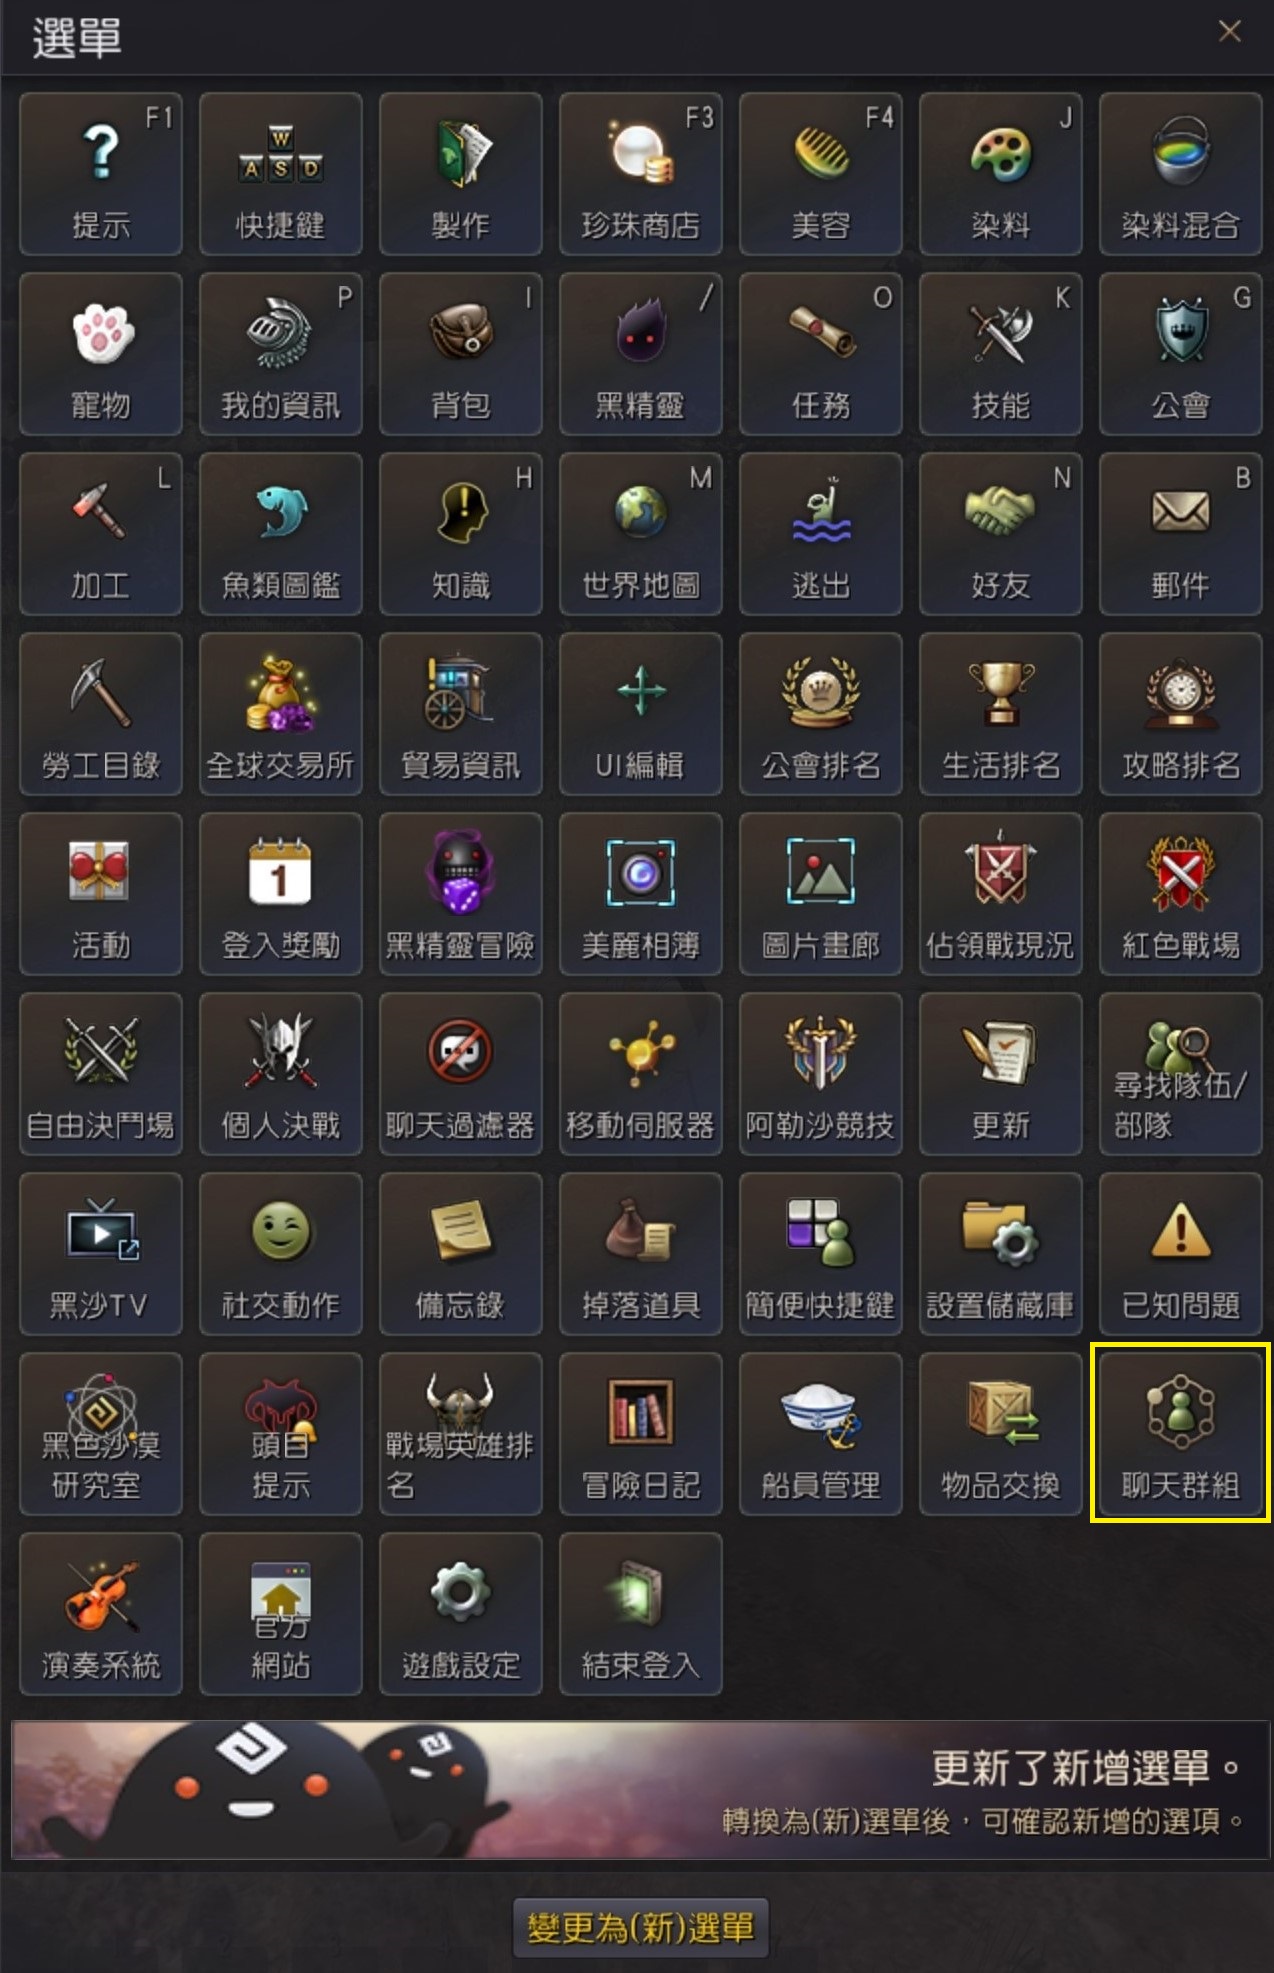Open the 郵件 mail envelope

[1180, 534]
